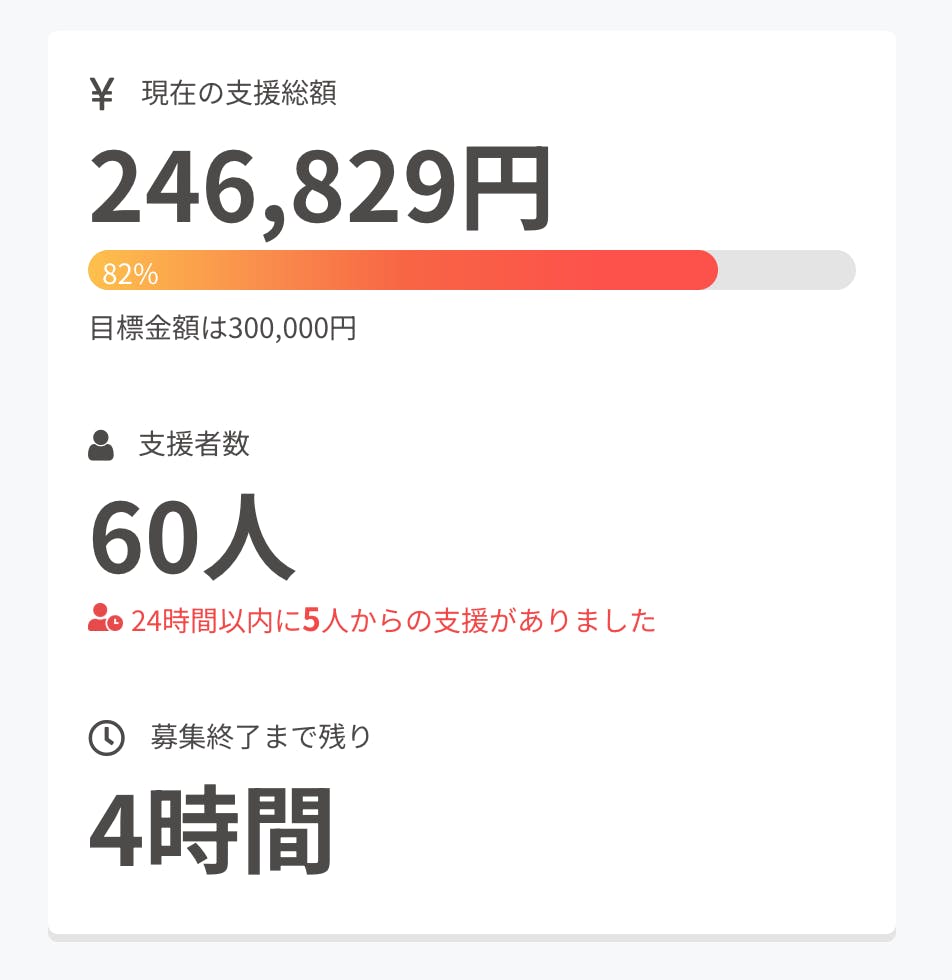The width and height of the screenshot is (952, 980).
Task: Click the gray unfilled end of progress bar
Action: [x=790, y=270]
